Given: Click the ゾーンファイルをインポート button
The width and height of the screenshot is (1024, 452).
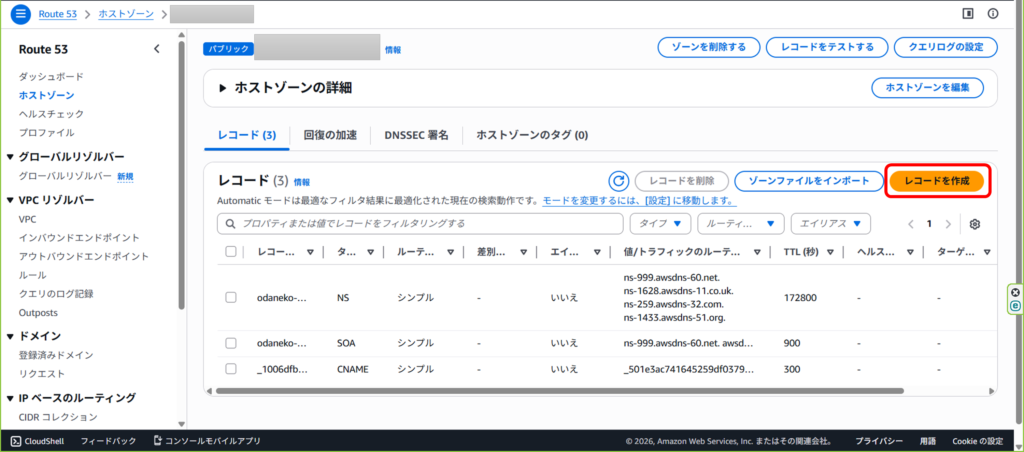Looking at the screenshot, I should pos(807,181).
